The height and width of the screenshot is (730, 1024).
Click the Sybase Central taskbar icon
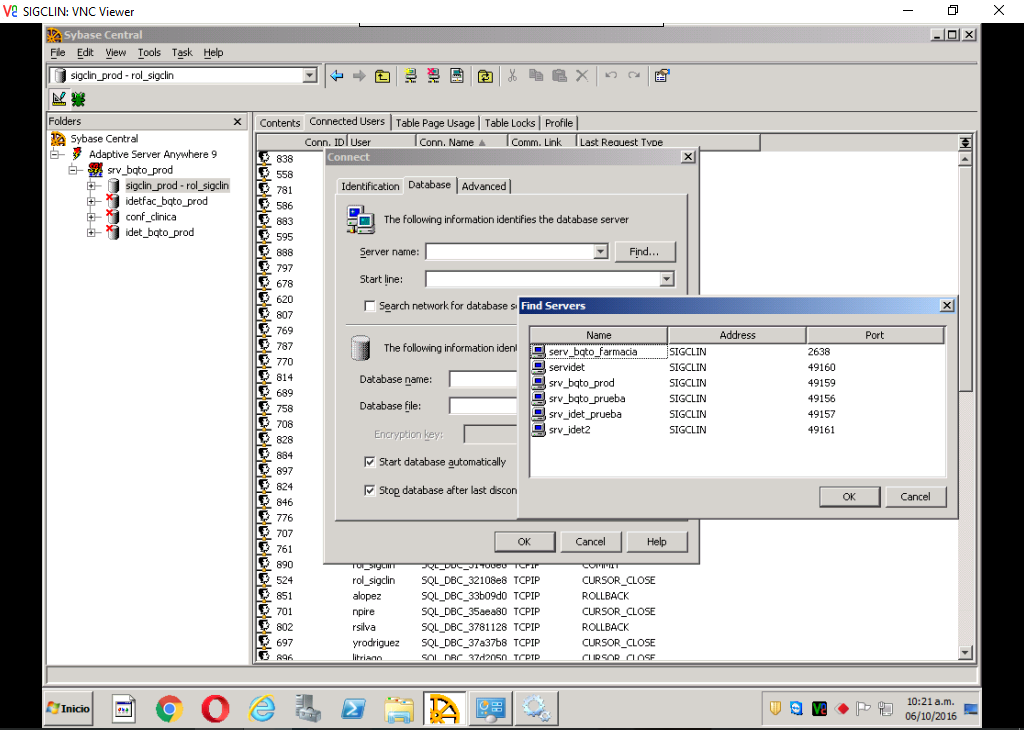(x=444, y=708)
